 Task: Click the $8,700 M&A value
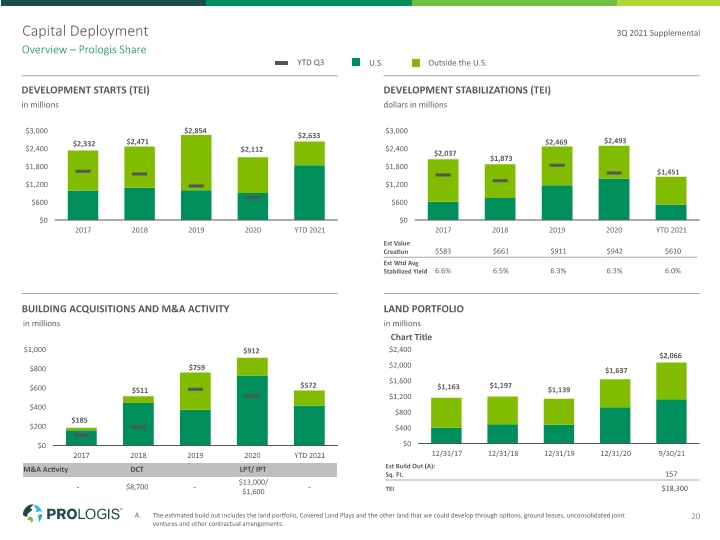click(137, 487)
